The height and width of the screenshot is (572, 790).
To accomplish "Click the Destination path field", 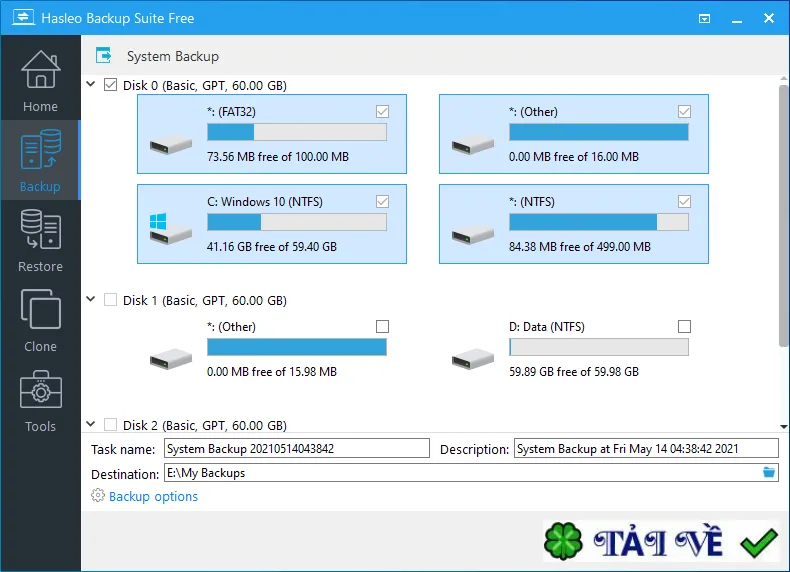I will click(462, 473).
